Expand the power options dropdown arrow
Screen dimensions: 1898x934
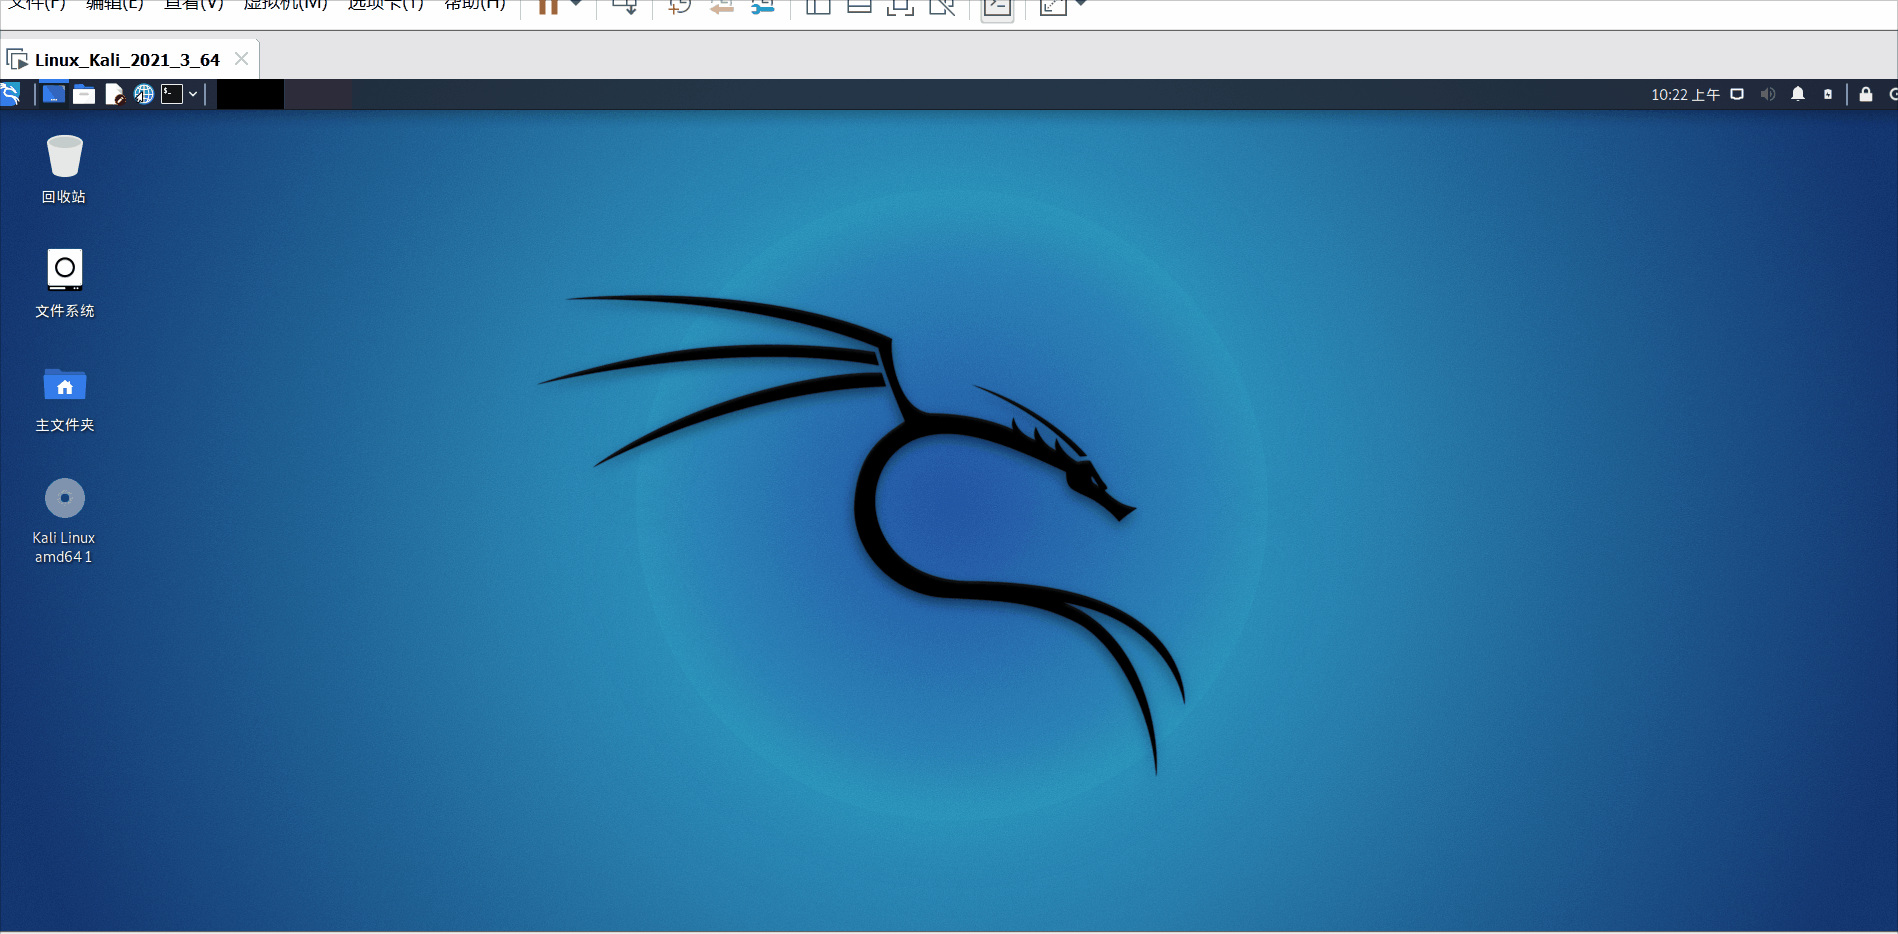point(576,4)
